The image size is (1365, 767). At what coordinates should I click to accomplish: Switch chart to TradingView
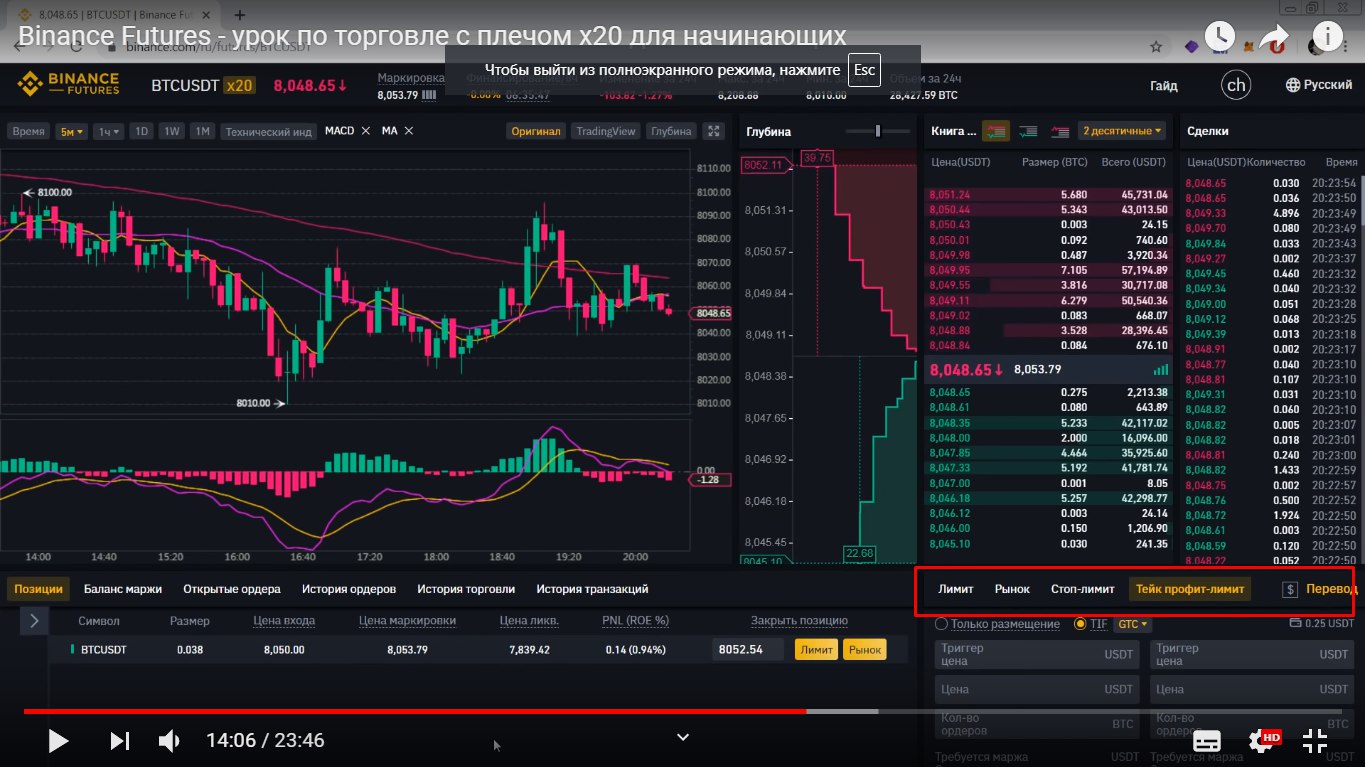[606, 131]
